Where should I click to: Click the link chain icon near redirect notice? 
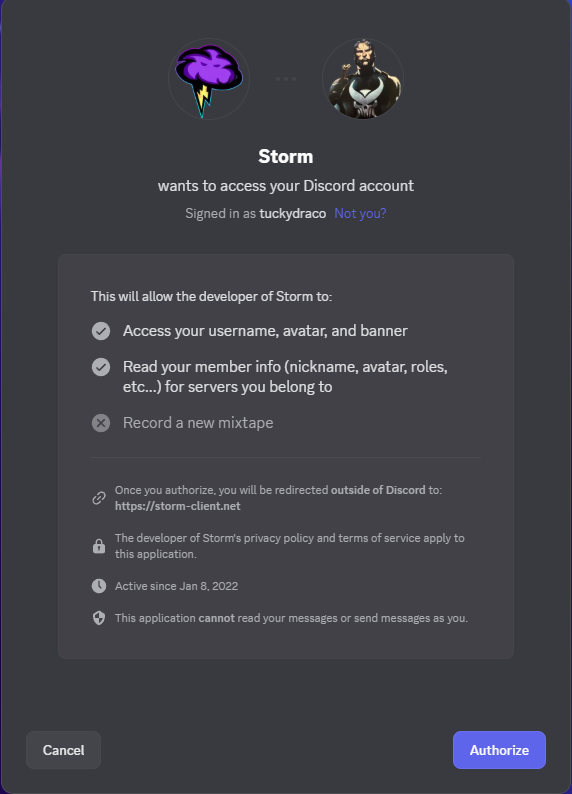[x=99, y=498]
